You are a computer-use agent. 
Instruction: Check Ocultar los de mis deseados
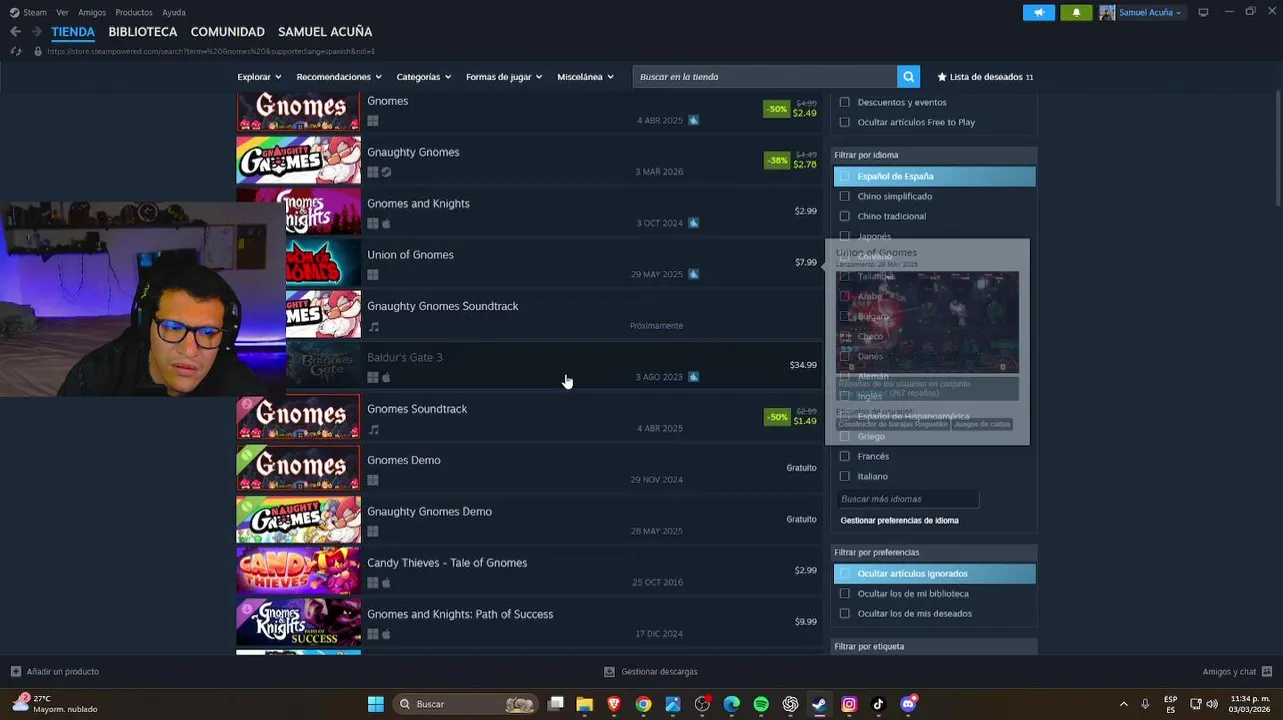click(x=845, y=614)
